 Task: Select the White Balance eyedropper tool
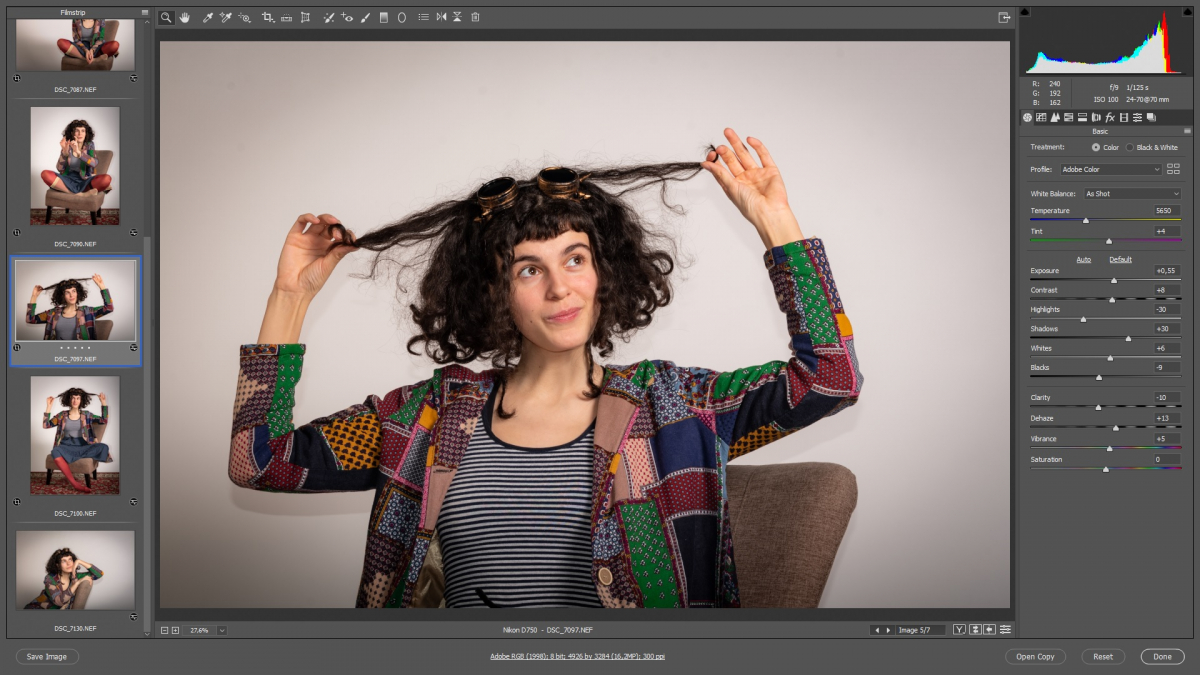pos(208,18)
